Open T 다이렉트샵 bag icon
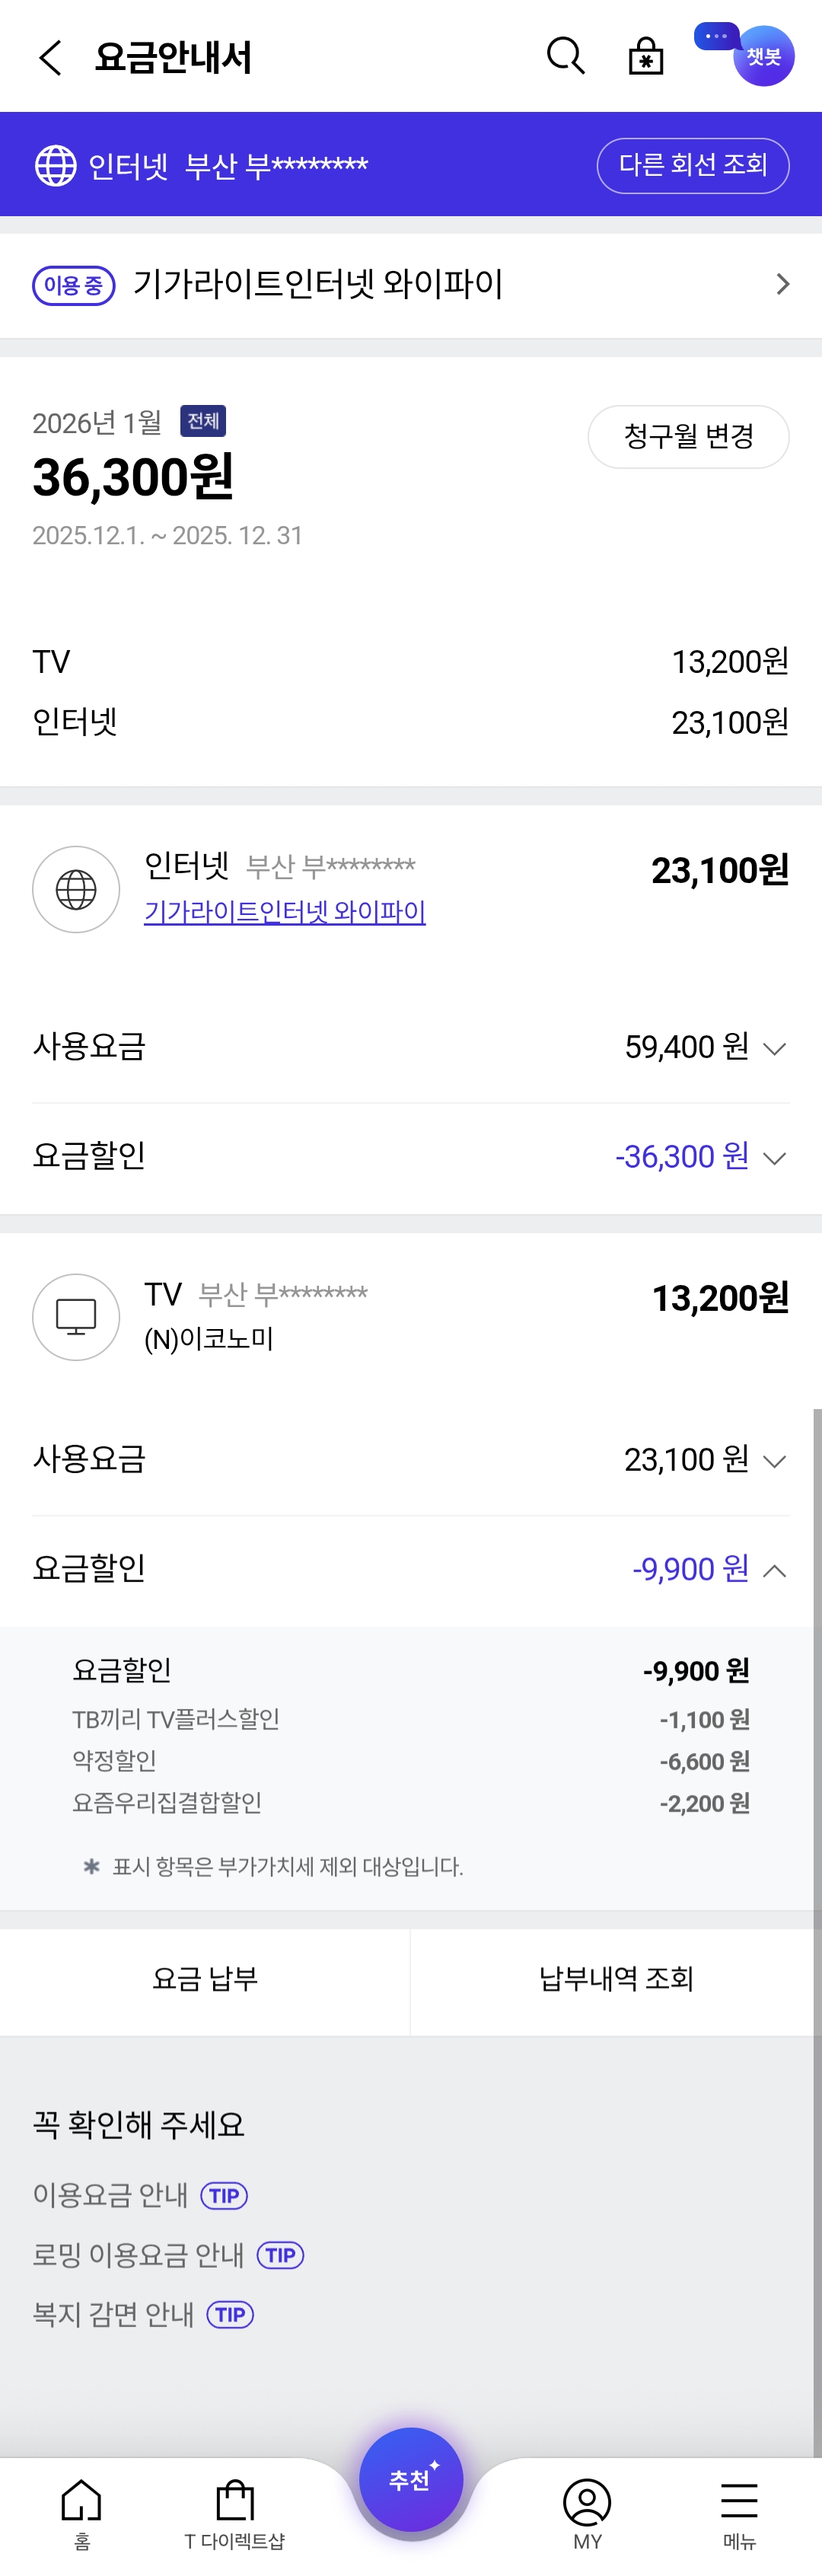Screen dimensions: 822x2576 235,2511
